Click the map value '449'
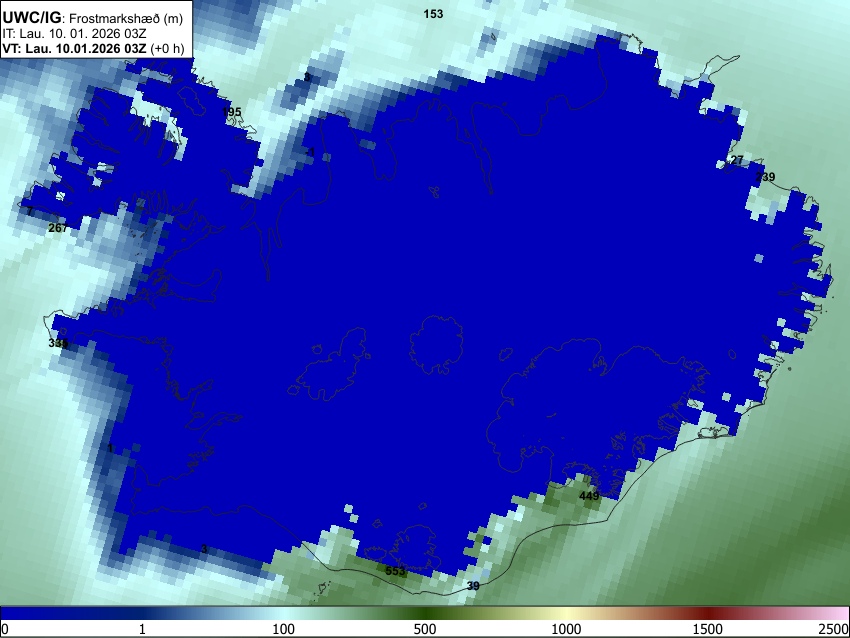850x638 pixels. [589, 496]
